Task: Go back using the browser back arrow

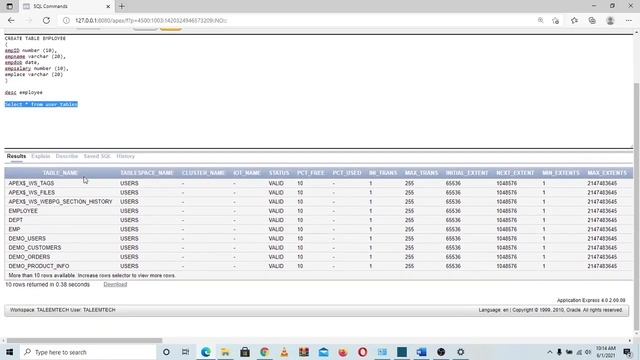Action: pos(11,20)
